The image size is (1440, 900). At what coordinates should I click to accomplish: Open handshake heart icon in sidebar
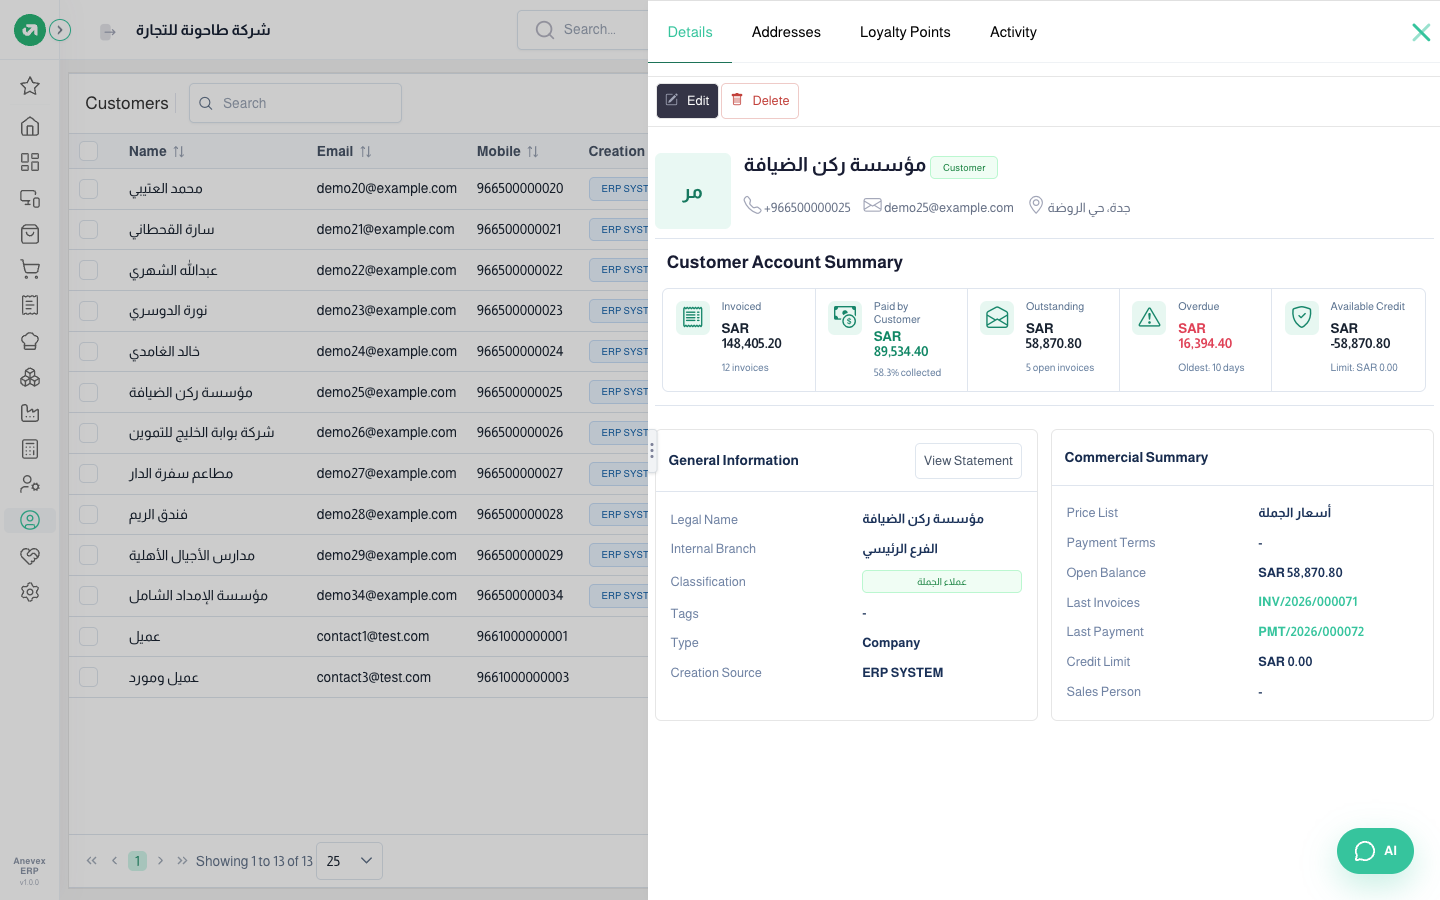click(x=30, y=556)
